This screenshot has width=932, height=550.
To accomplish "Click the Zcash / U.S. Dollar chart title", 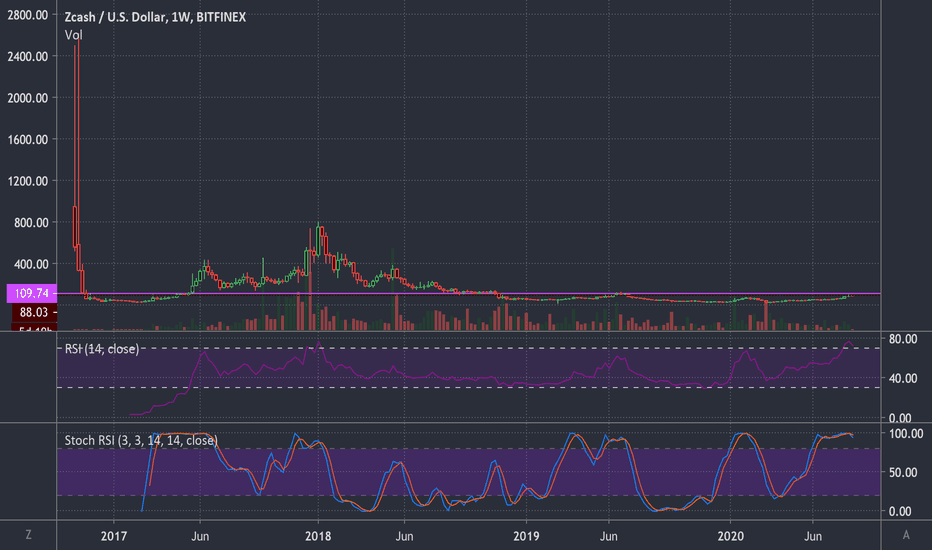I will [155, 17].
